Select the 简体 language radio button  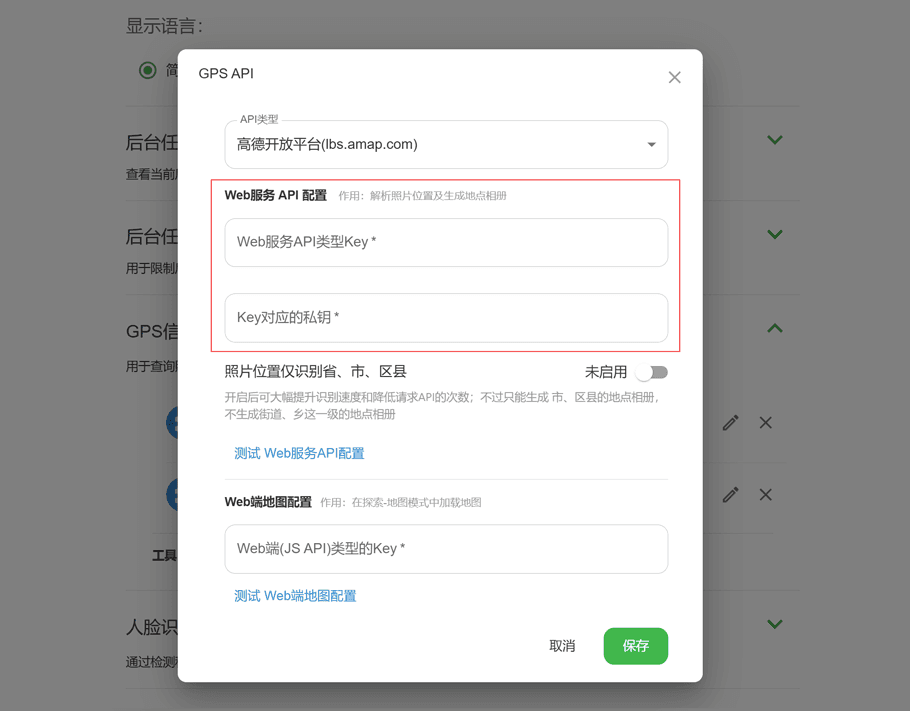point(147,70)
